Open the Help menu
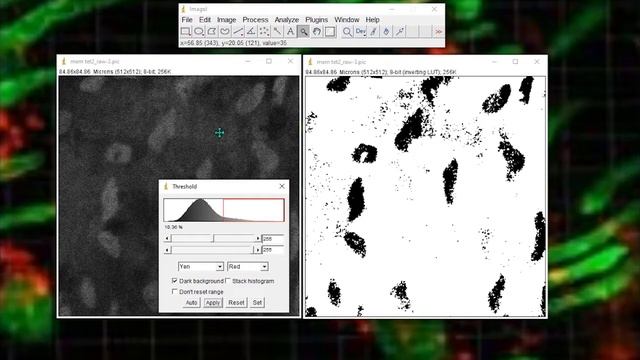 pos(372,20)
